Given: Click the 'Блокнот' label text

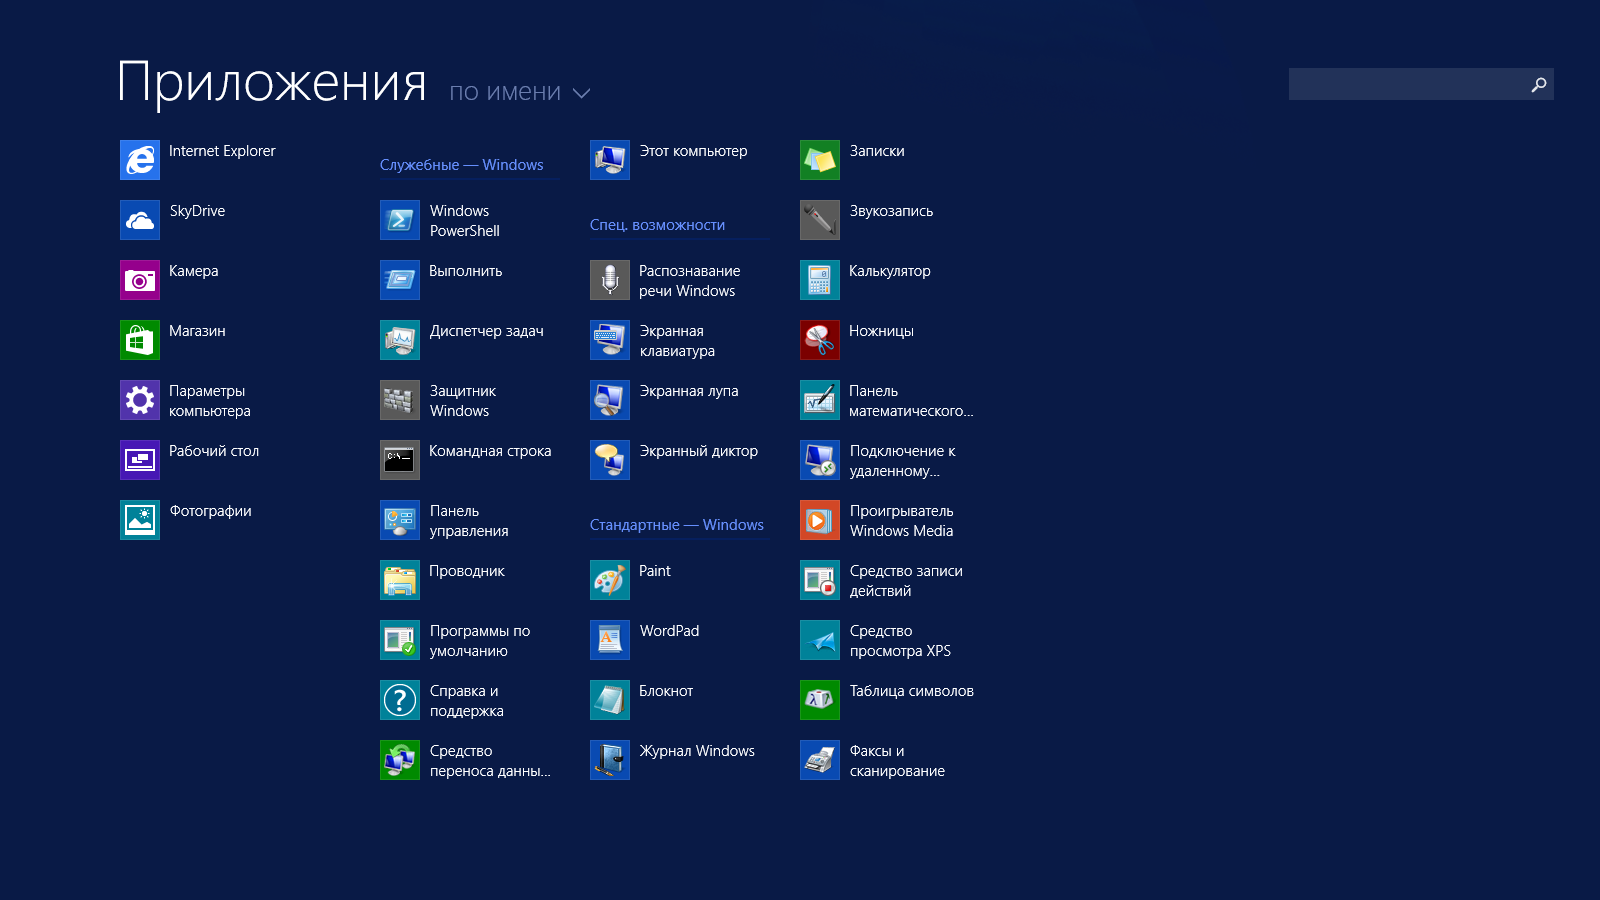Looking at the screenshot, I should tap(666, 691).
